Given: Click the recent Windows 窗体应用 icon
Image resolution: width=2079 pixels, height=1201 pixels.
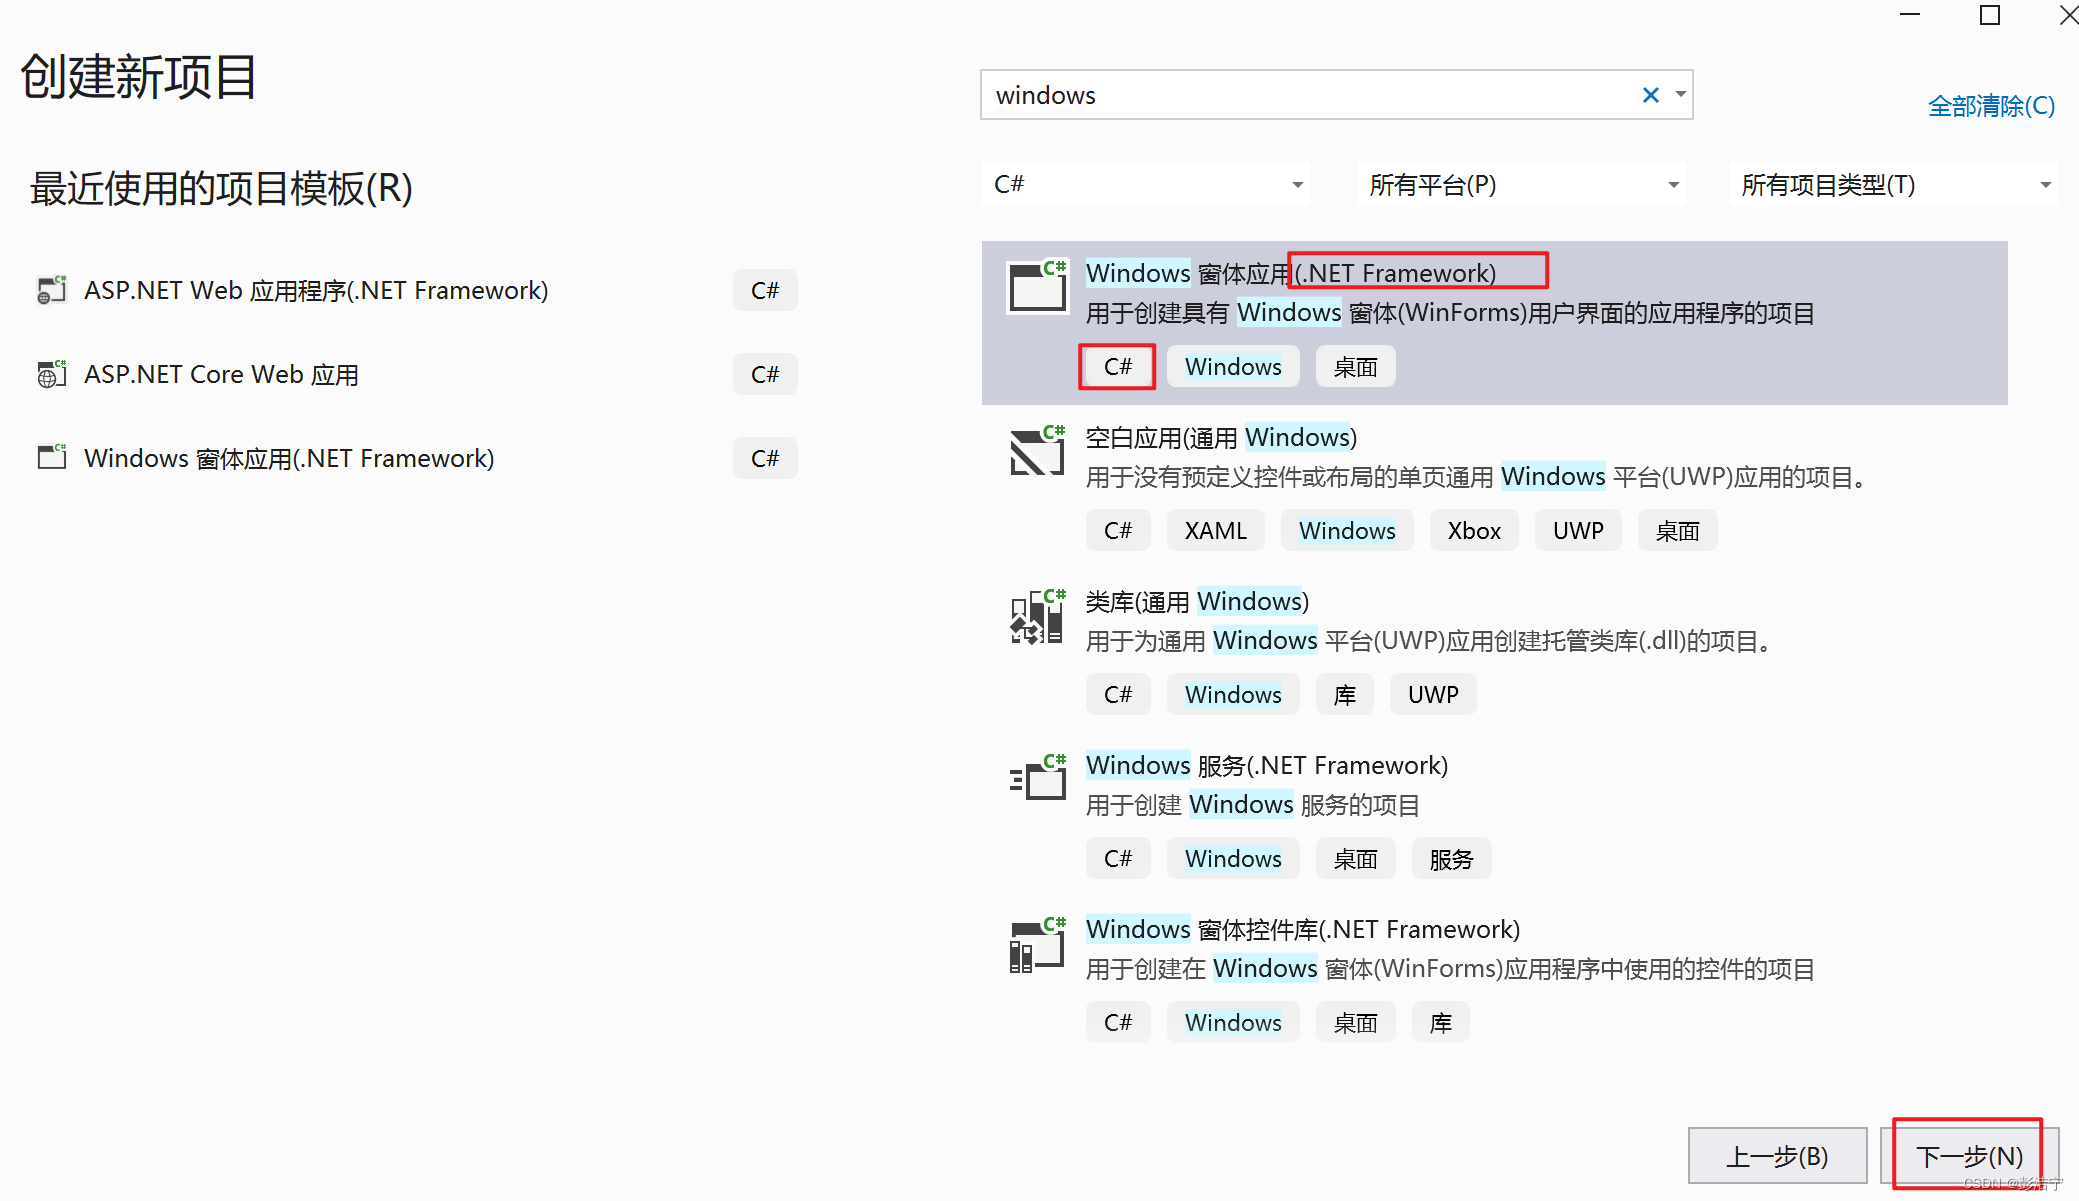Looking at the screenshot, I should (x=50, y=457).
